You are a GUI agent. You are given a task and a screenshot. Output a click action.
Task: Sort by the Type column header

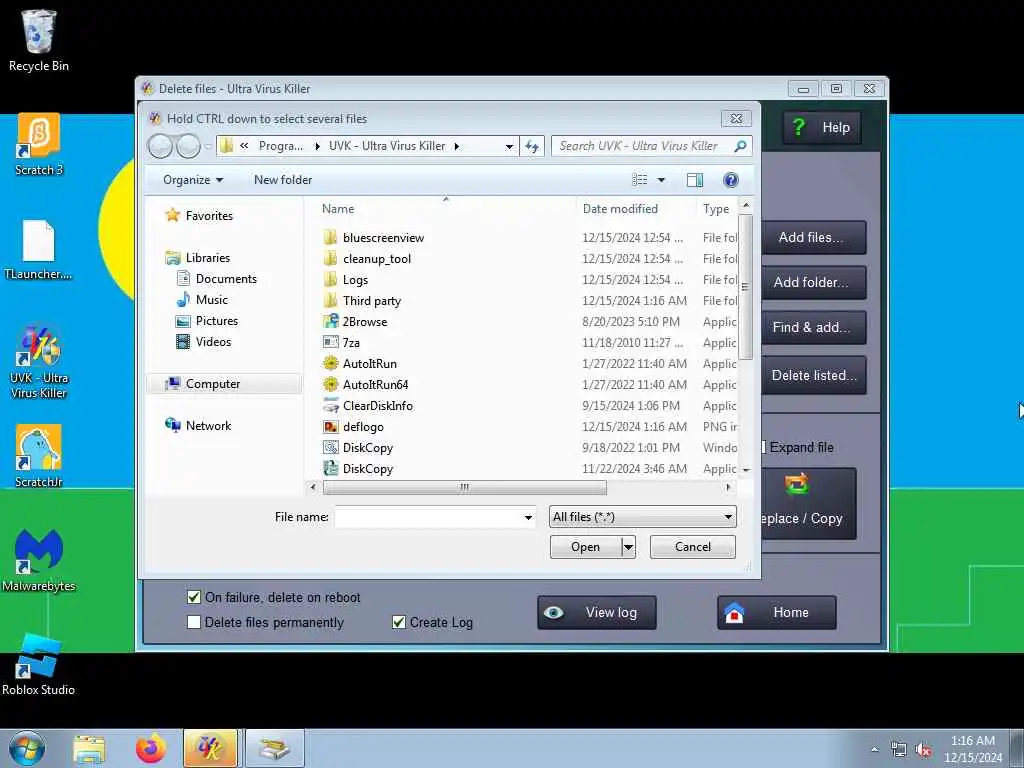point(716,209)
